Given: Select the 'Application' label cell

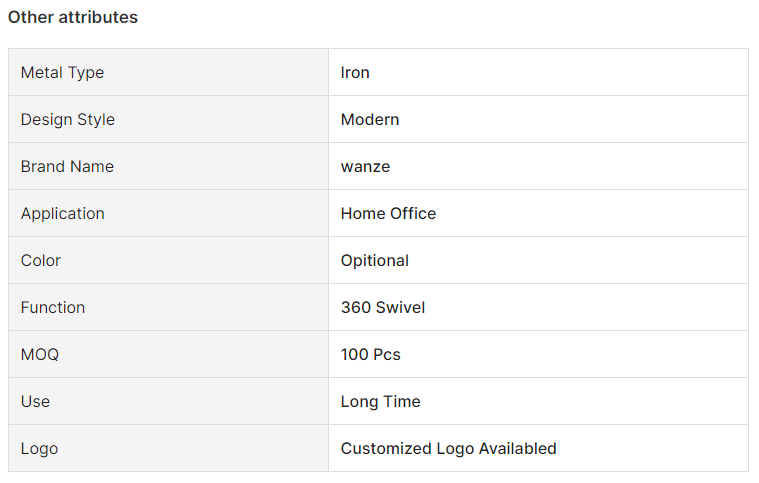Looking at the screenshot, I should 168,213.
